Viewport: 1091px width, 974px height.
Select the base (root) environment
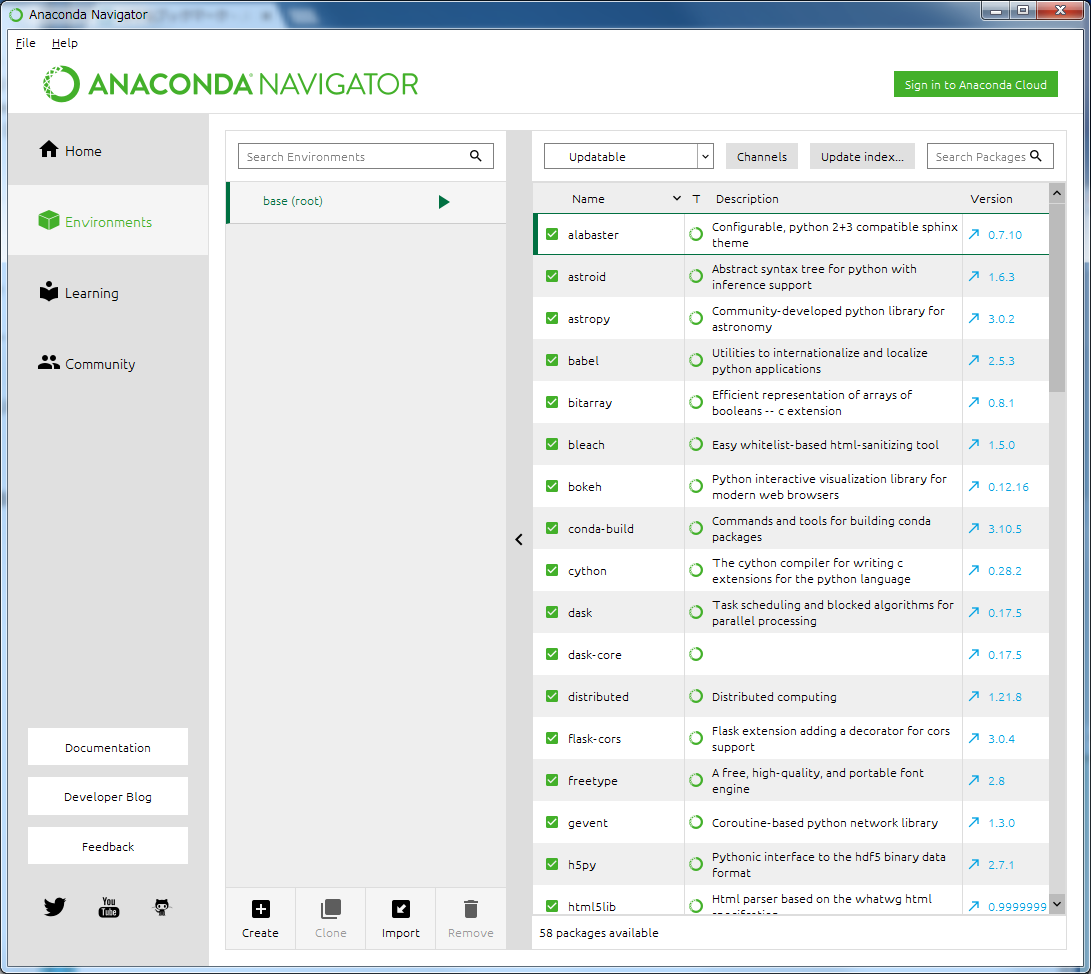click(x=367, y=202)
